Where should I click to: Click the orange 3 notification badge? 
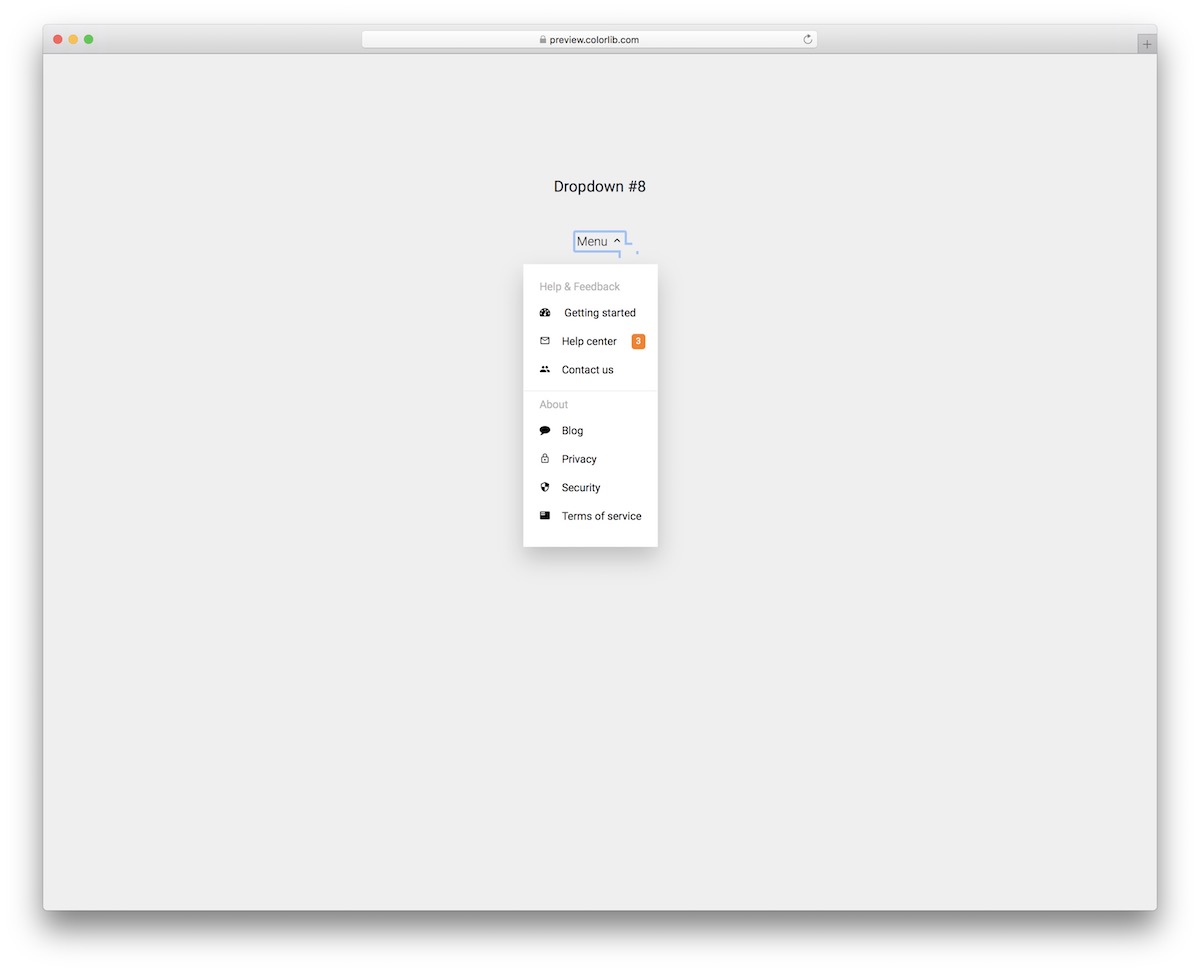[638, 340]
